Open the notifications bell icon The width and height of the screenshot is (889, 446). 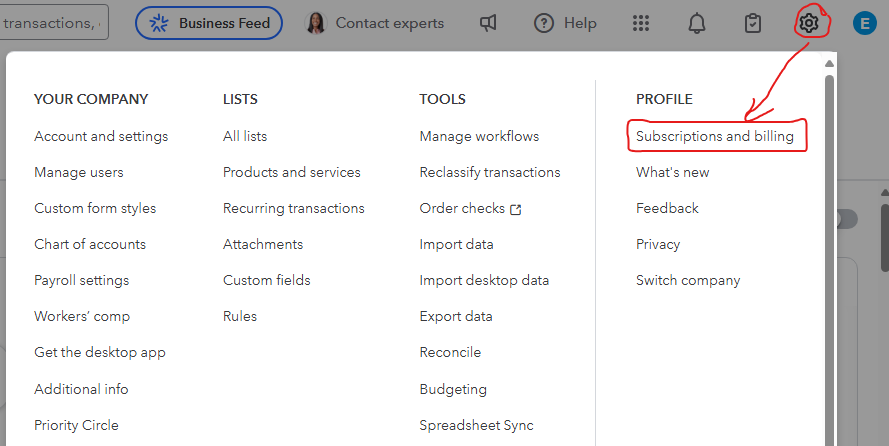pos(697,23)
